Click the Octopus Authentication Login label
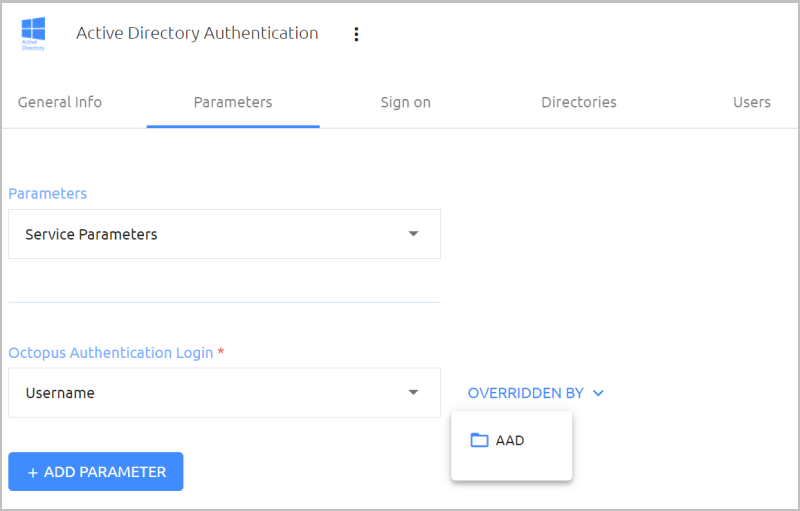800x511 pixels. [111, 353]
